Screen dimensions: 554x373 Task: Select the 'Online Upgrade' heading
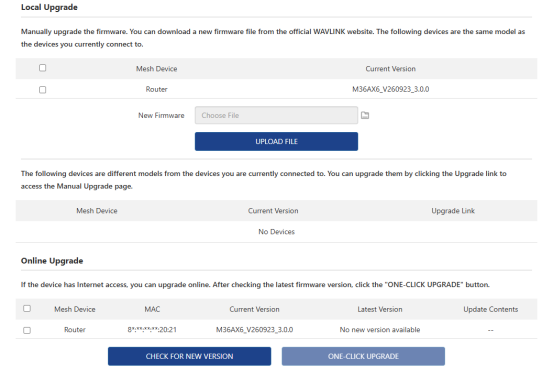pos(52,261)
